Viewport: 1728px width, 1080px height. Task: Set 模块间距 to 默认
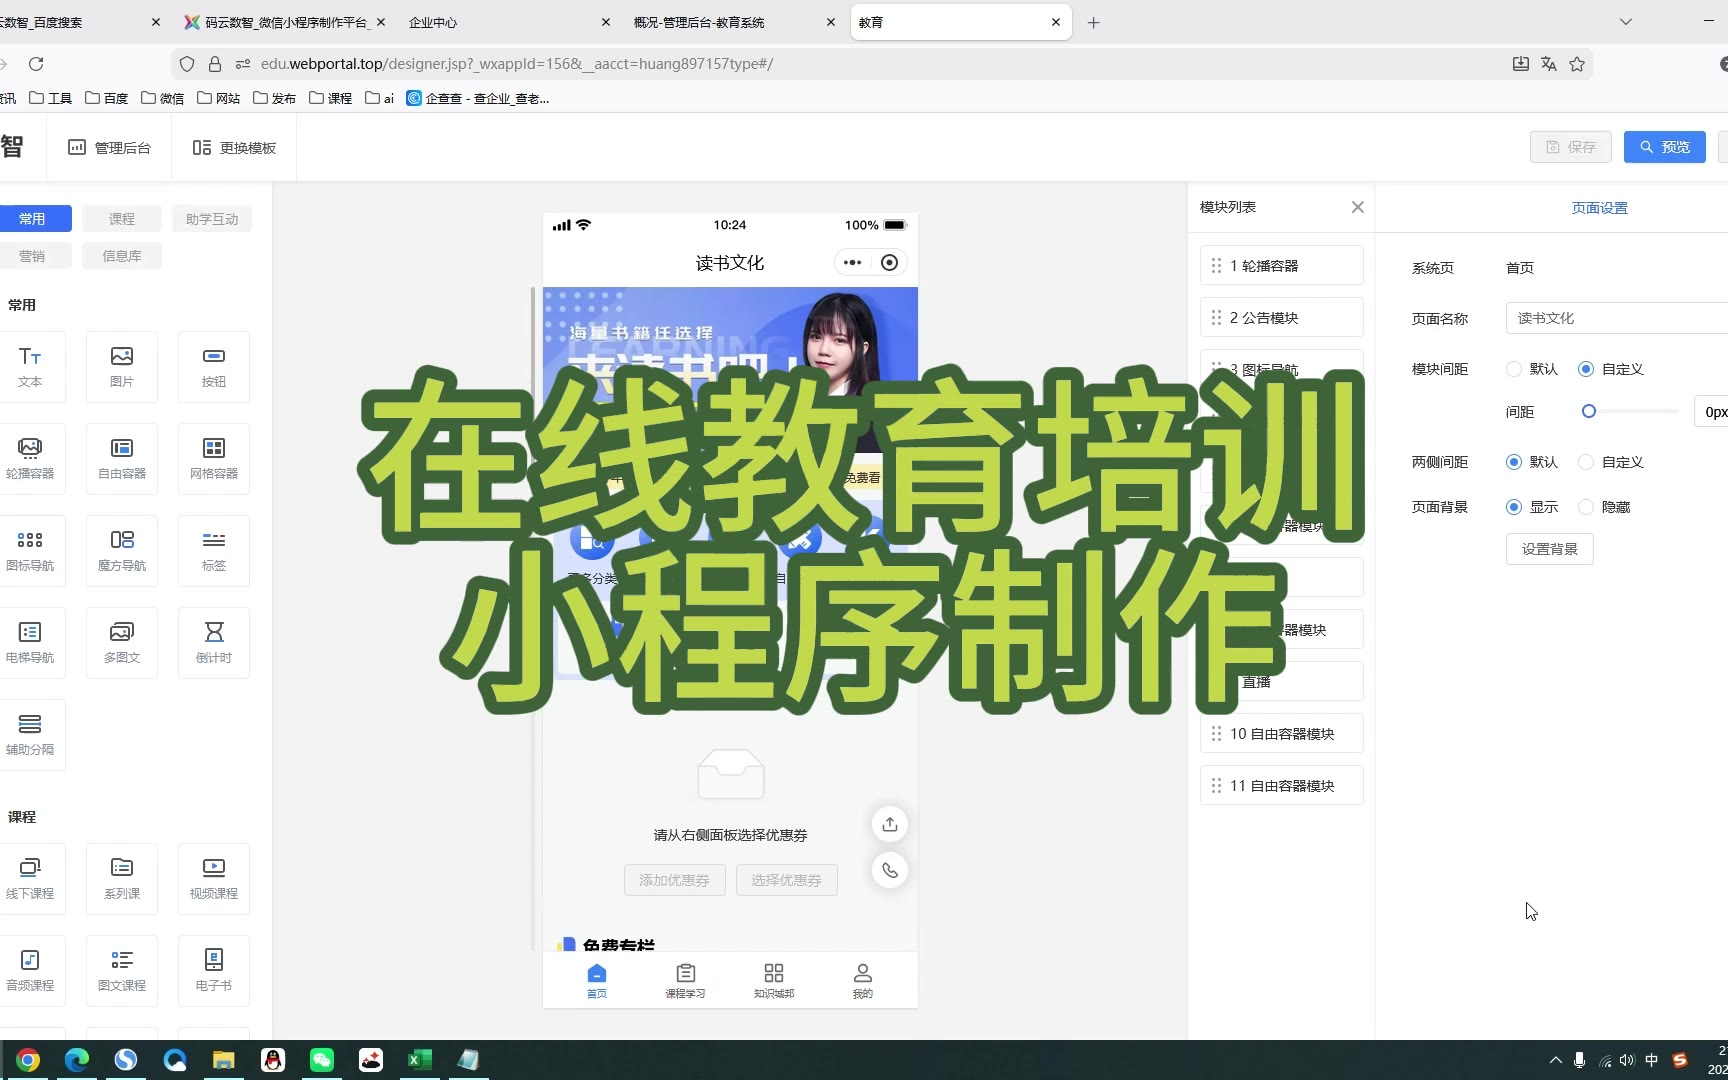pos(1514,369)
